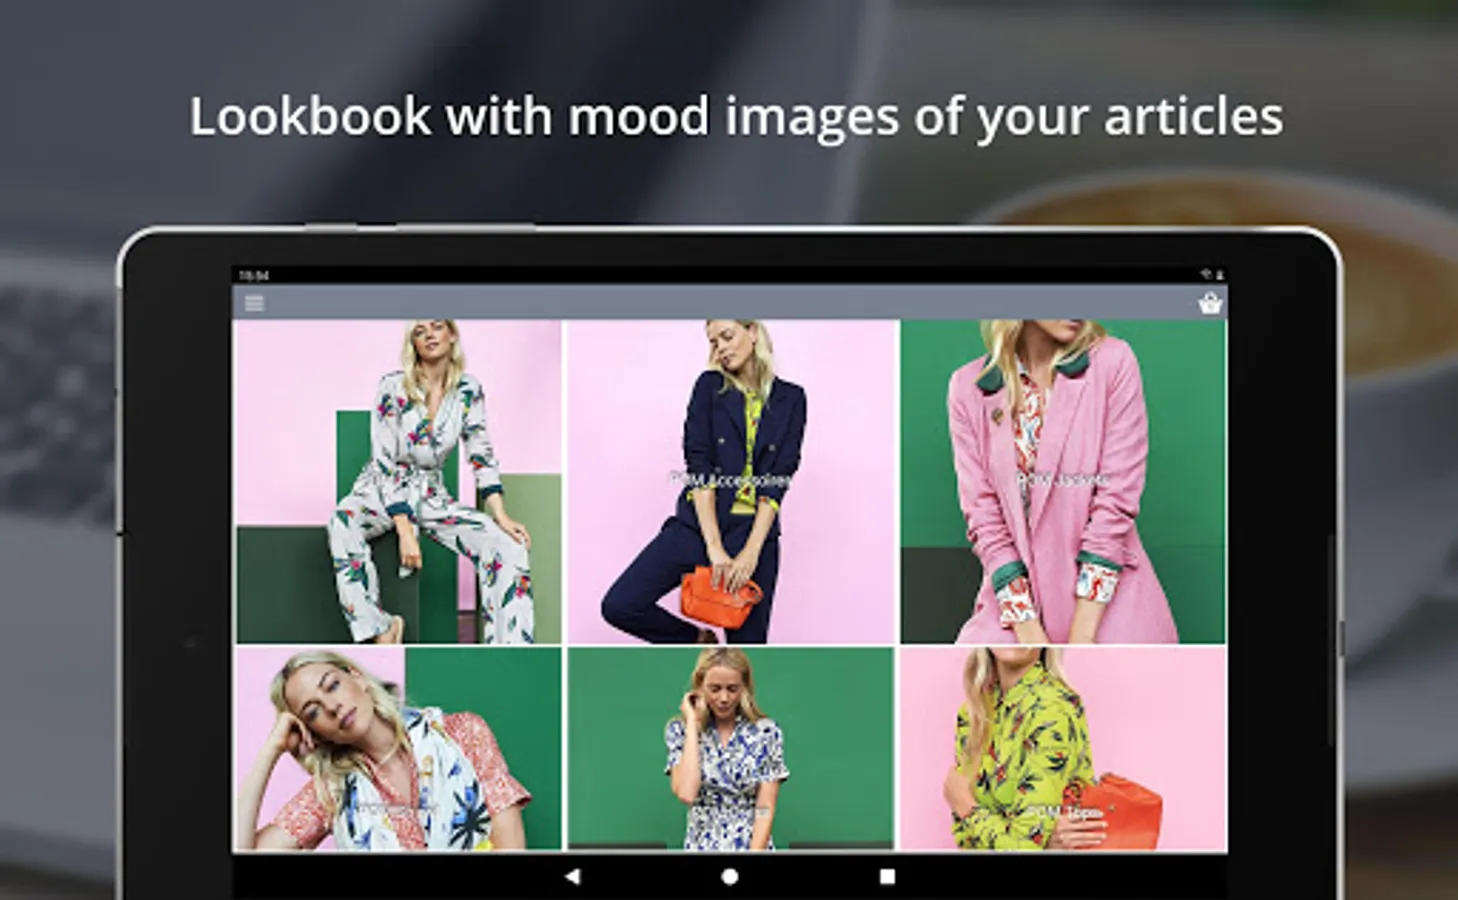Open the floral jumpsuit lookbook image
This screenshot has width=1458, height=900.
[398, 482]
